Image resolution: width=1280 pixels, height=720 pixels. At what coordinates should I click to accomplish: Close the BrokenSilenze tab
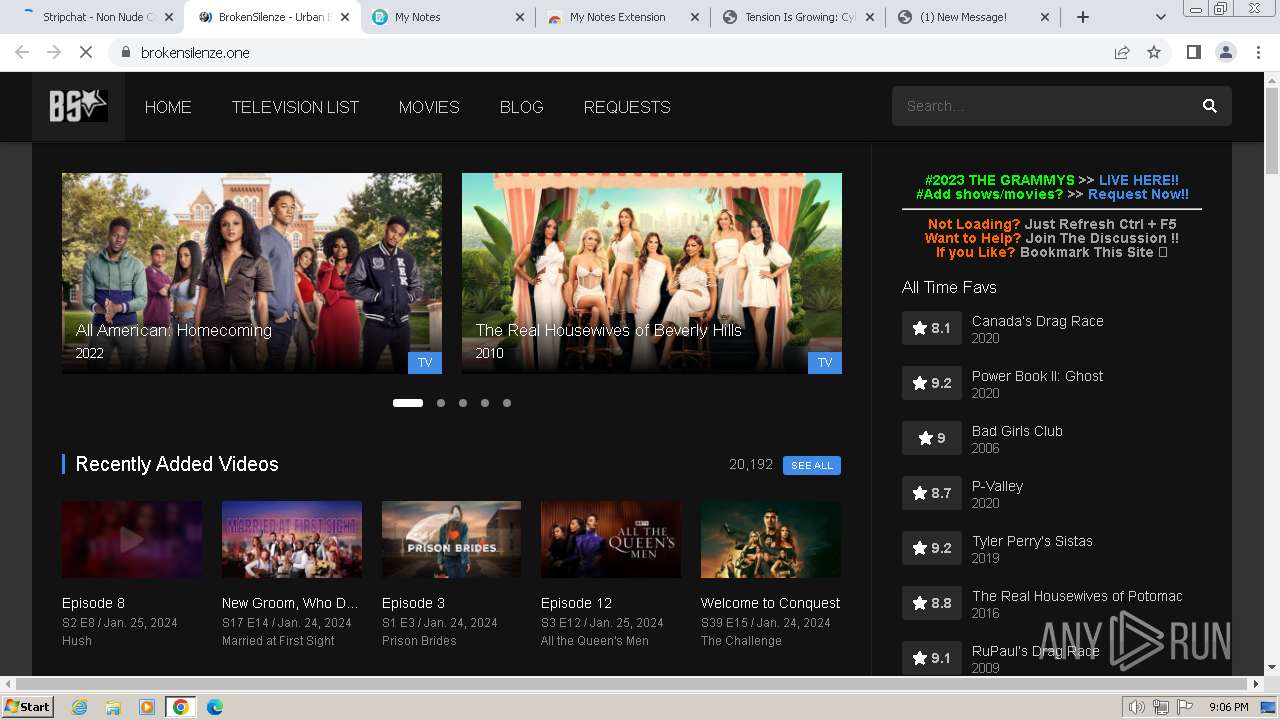point(345,17)
